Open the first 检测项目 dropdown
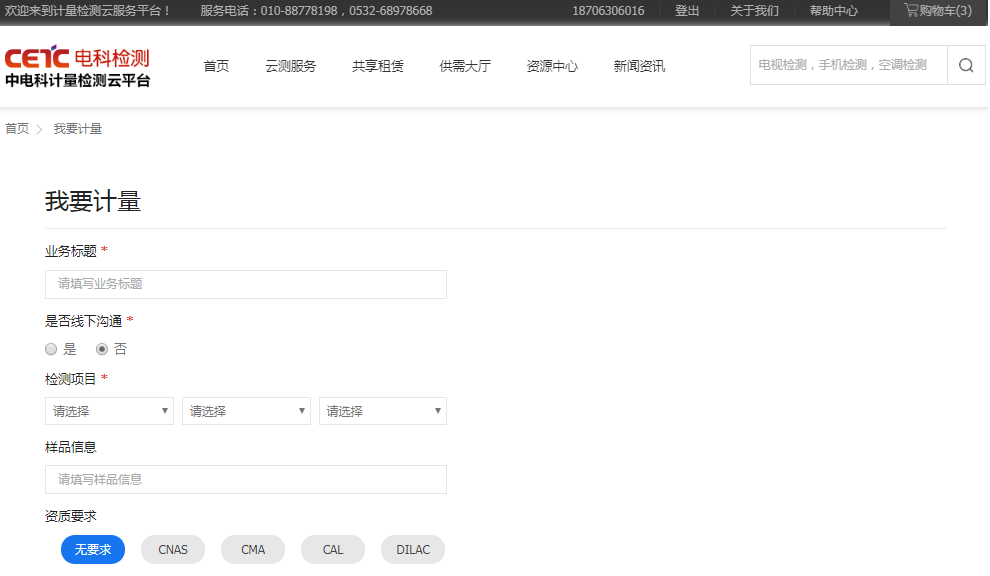This screenshot has width=990, height=576. [x=109, y=411]
